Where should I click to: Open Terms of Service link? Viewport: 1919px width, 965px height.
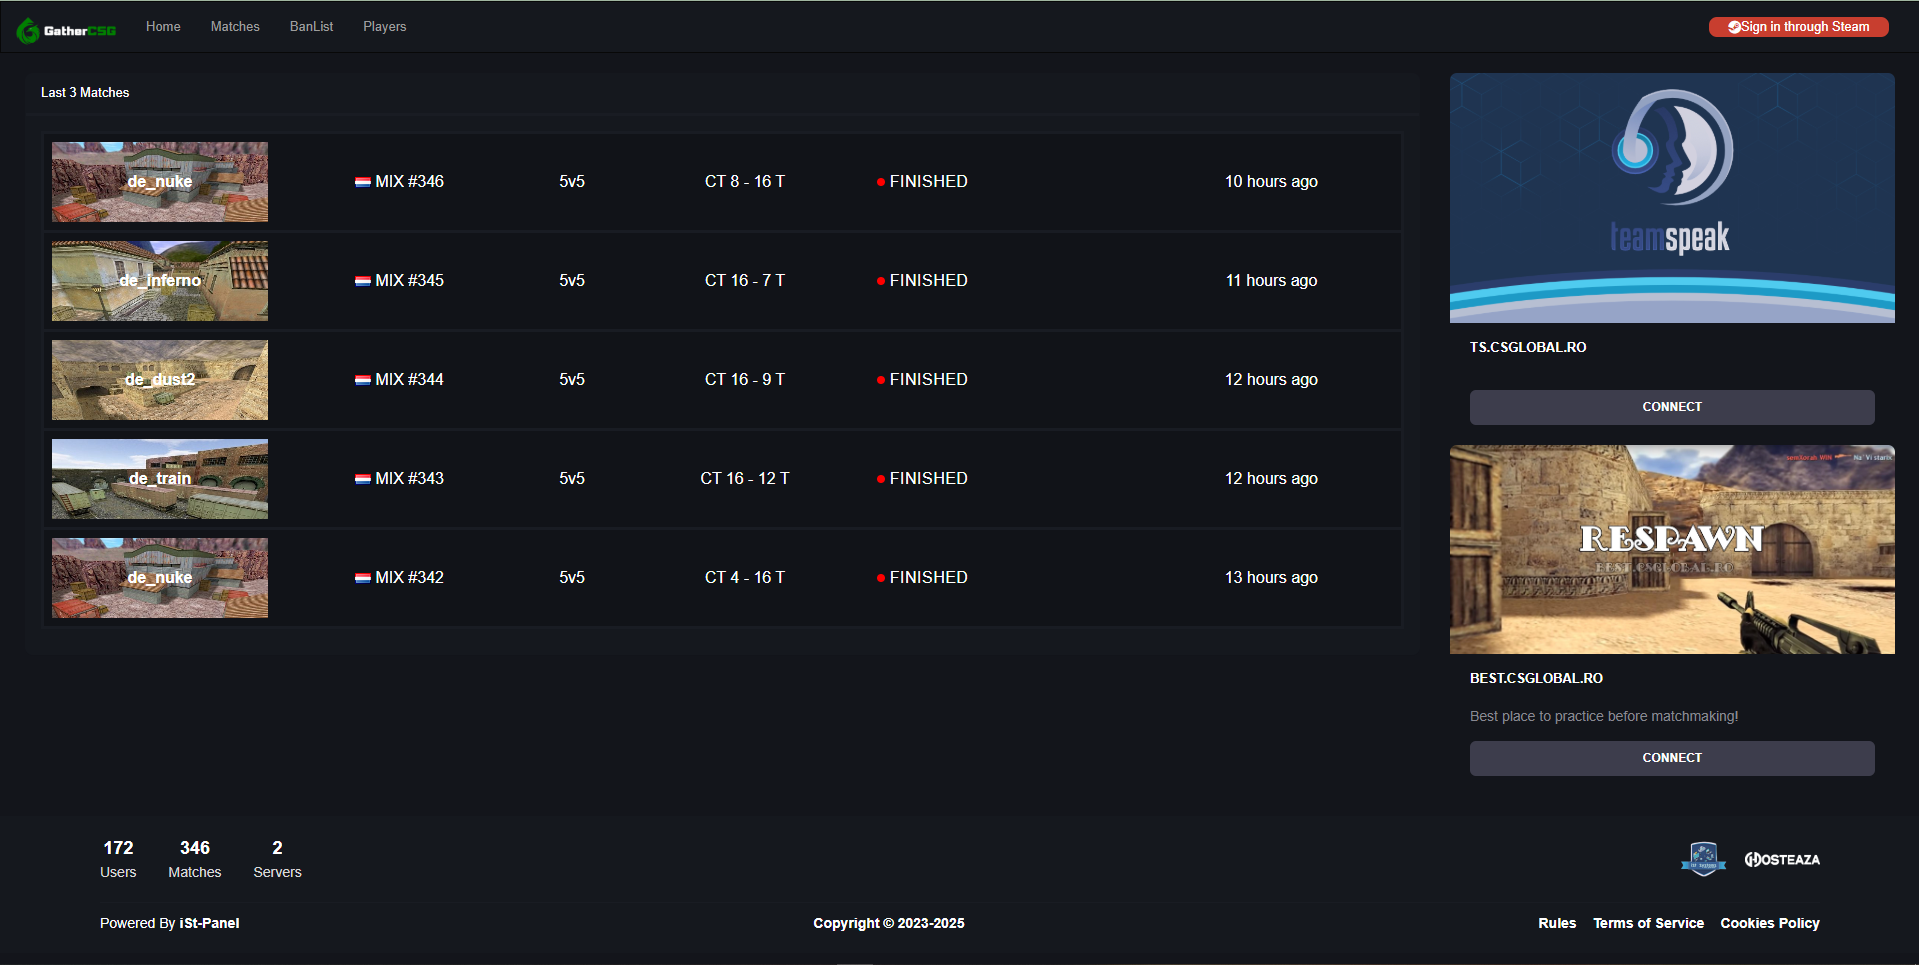[1648, 923]
